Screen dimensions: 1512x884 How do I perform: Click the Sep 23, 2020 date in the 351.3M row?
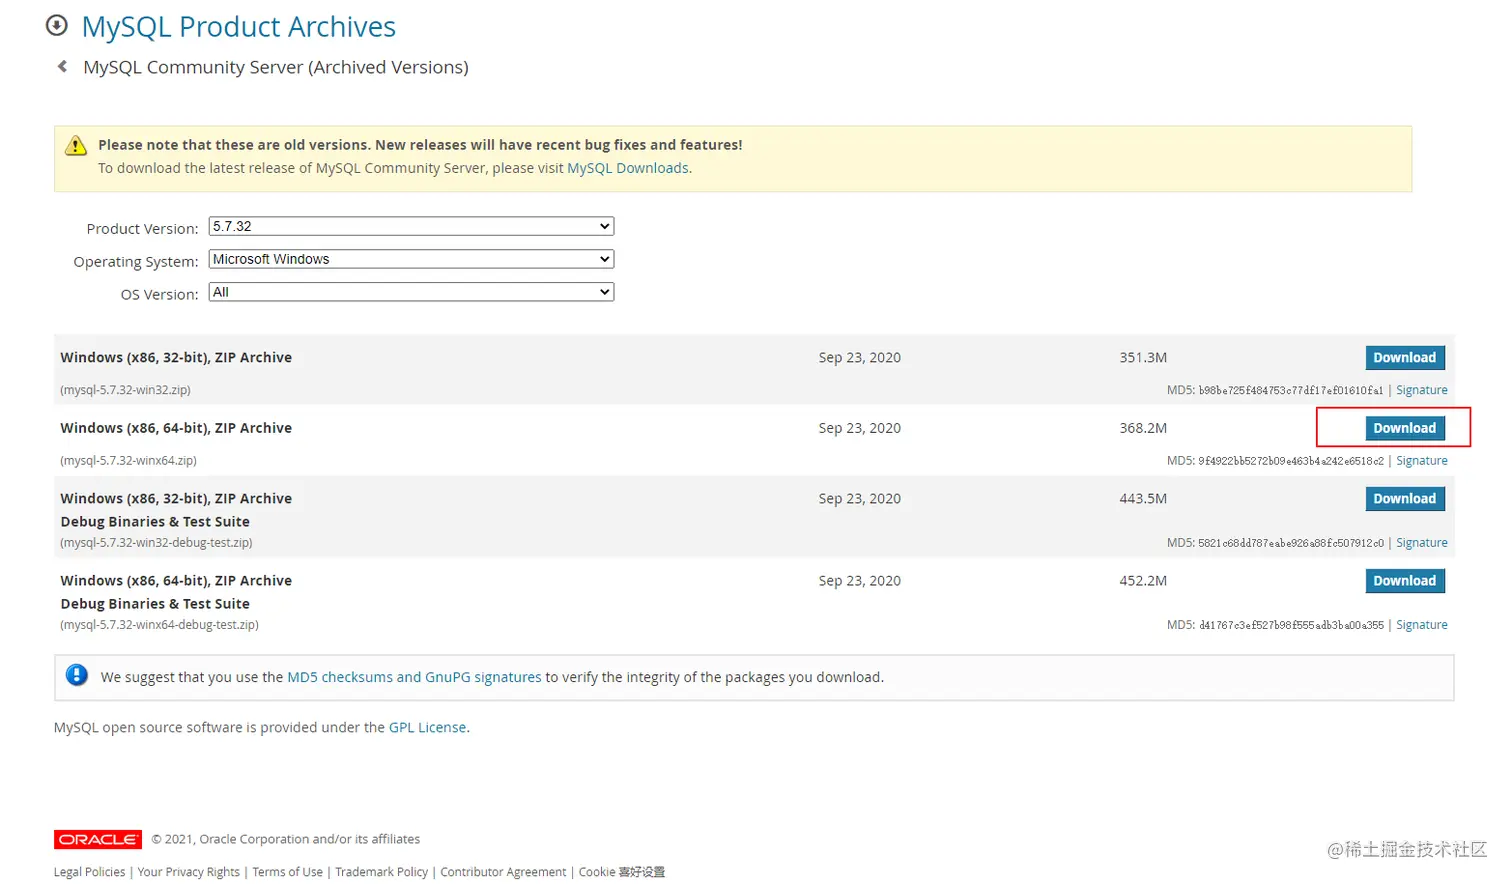[860, 357]
